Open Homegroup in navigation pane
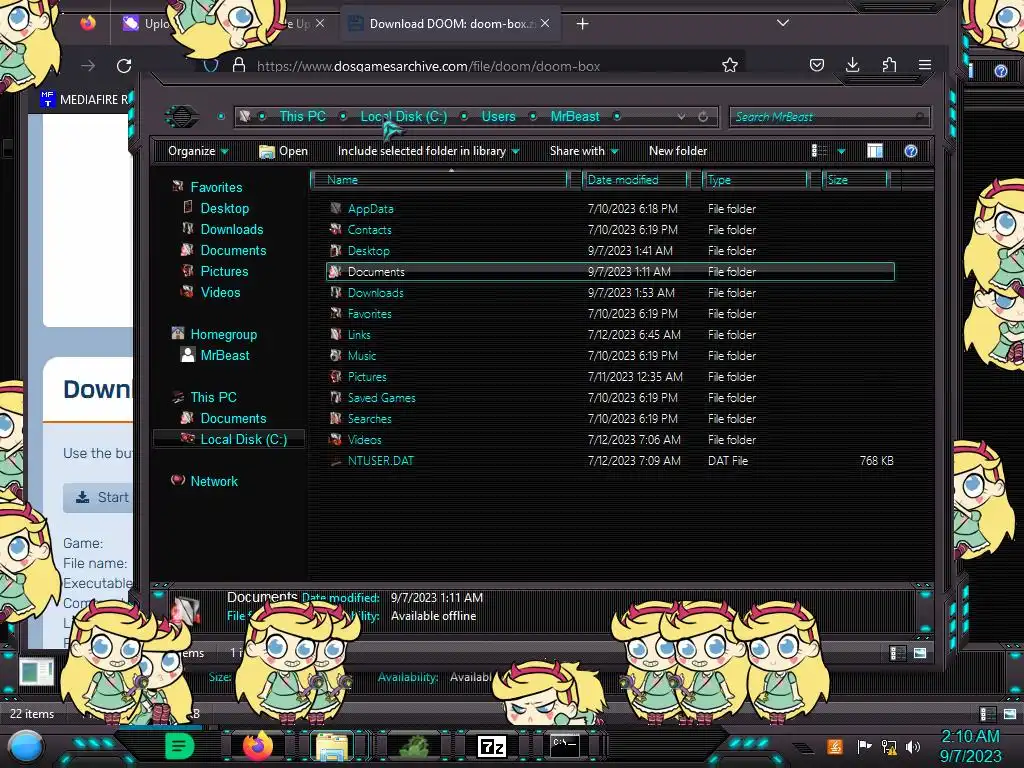Viewport: 1024px width, 768px height. [223, 334]
